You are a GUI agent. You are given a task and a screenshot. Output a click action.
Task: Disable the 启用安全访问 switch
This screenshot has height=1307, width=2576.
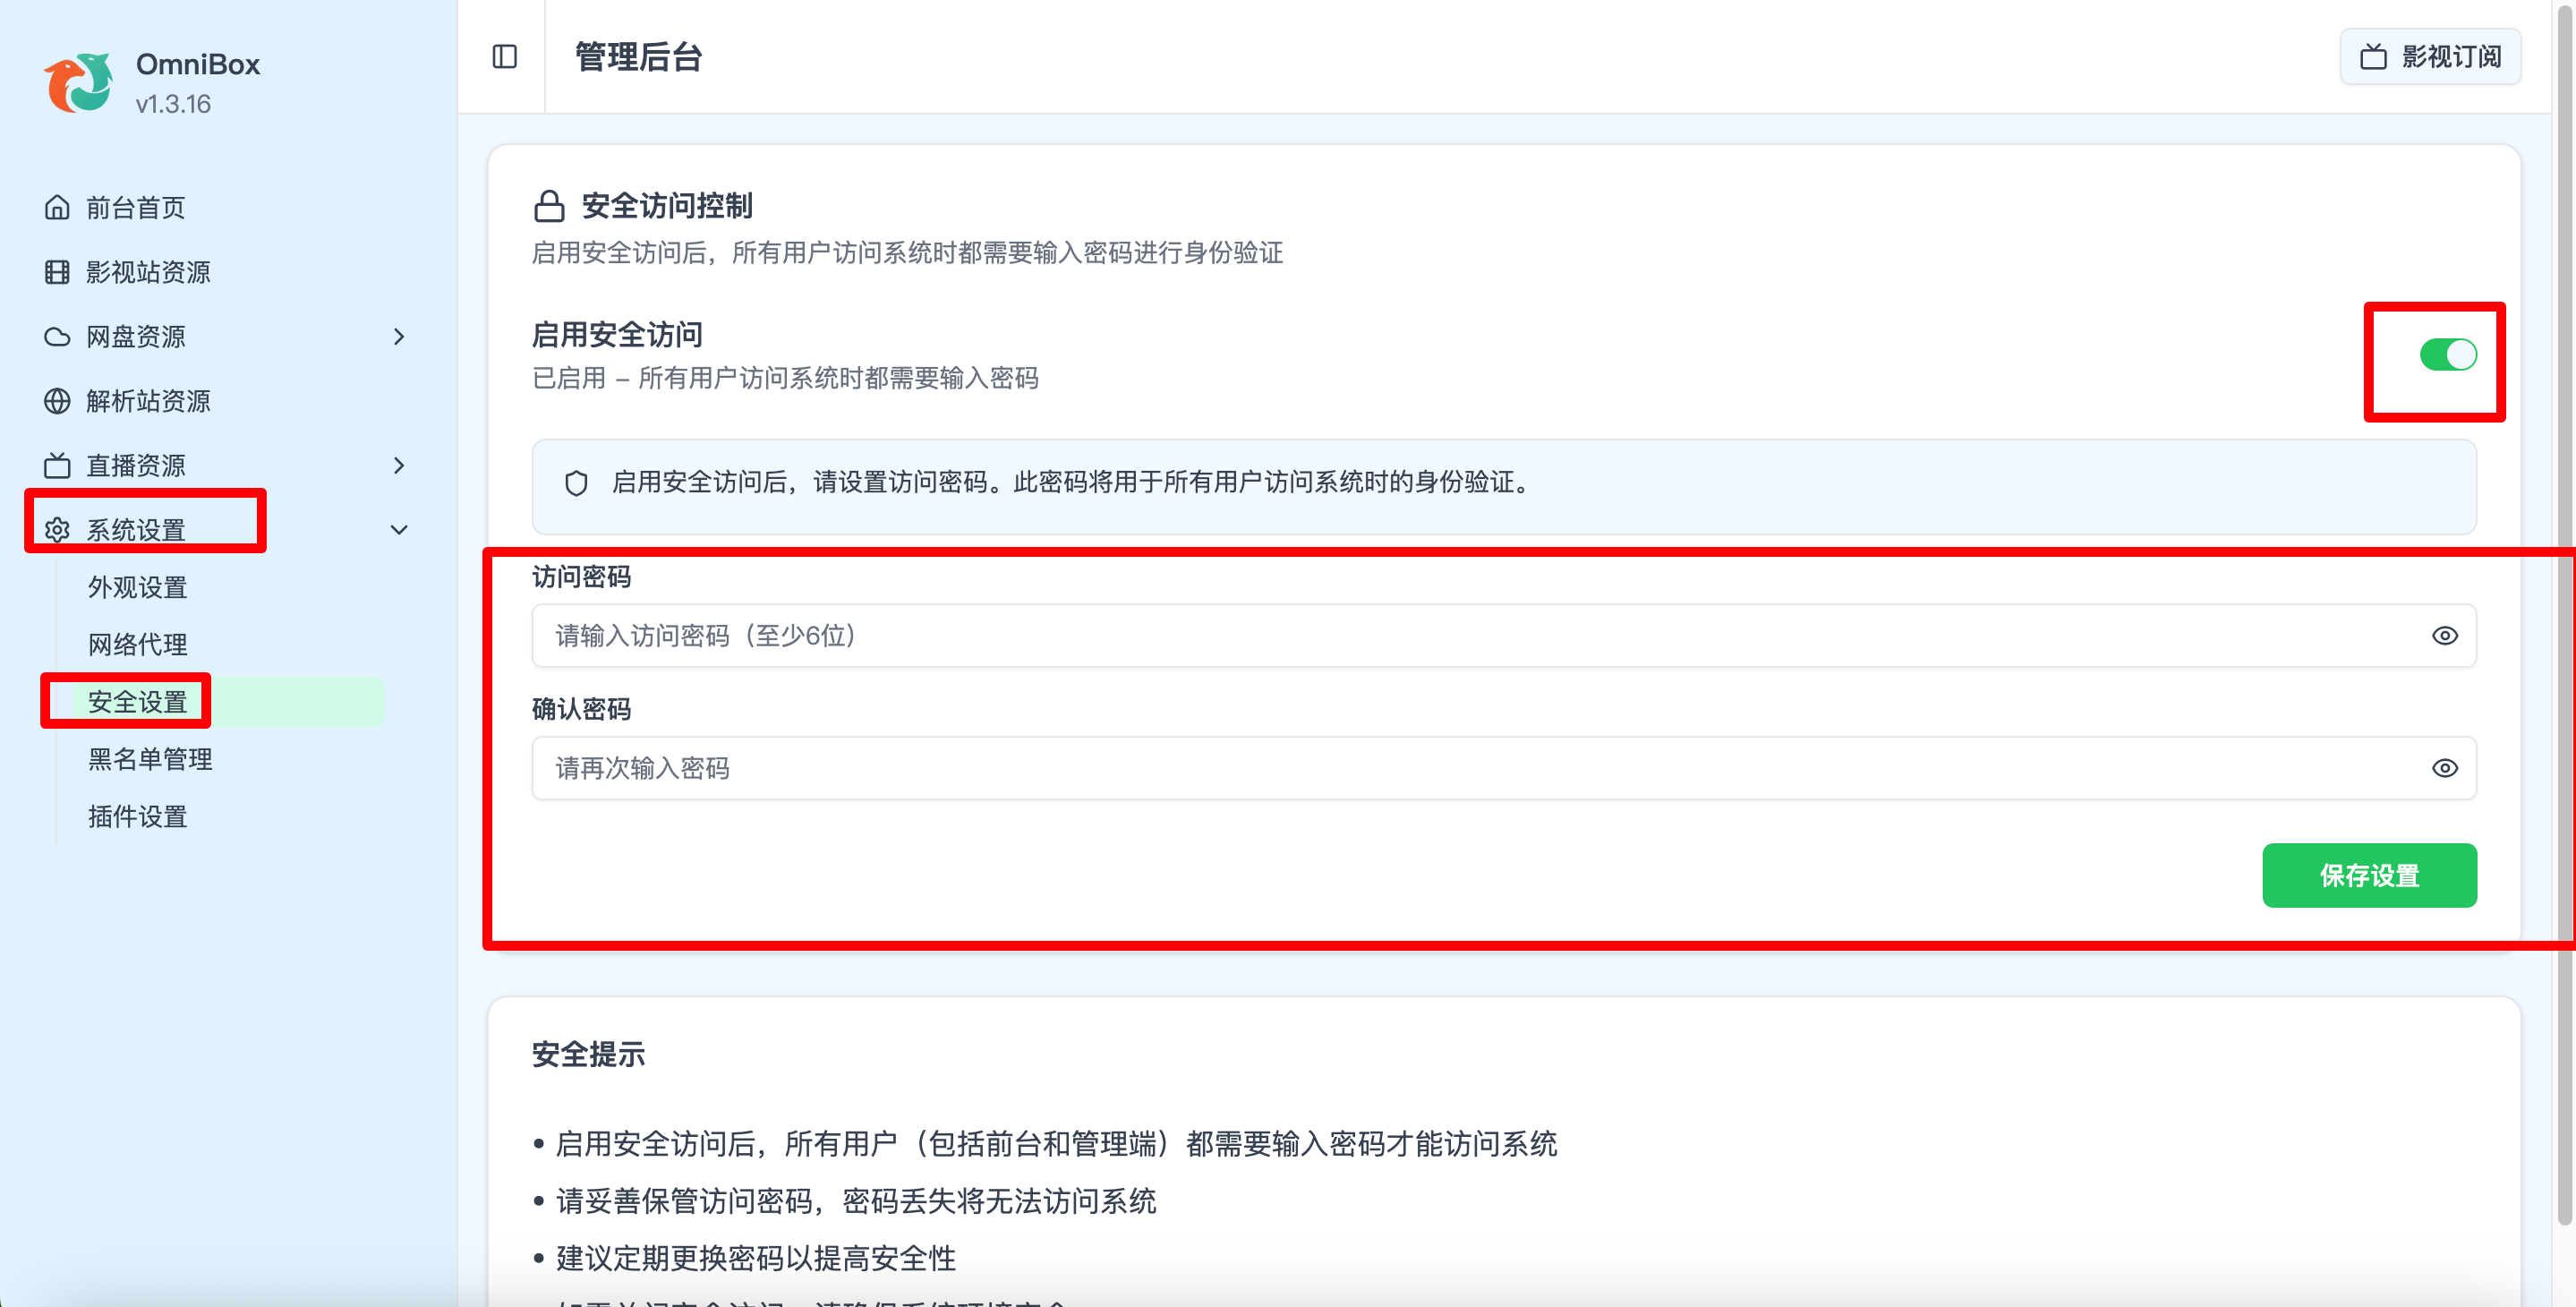click(2447, 355)
